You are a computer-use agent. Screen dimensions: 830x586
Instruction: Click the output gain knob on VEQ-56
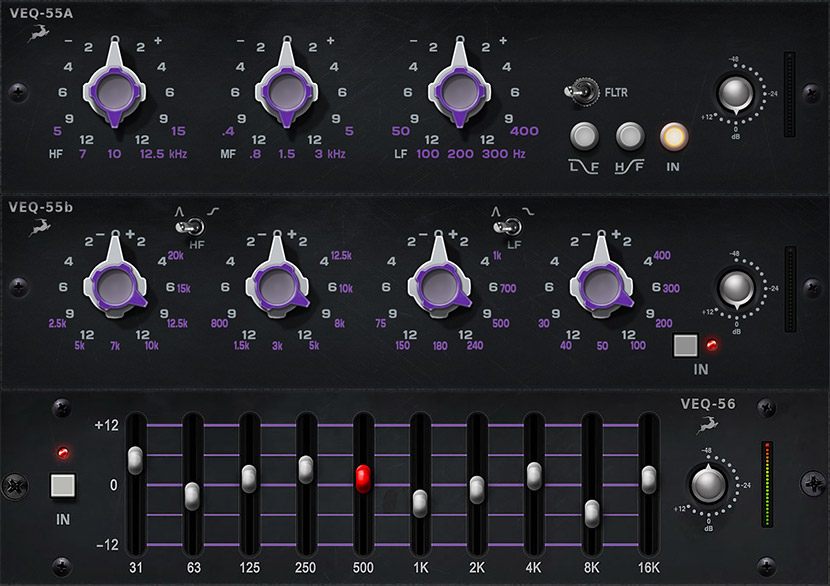point(708,484)
